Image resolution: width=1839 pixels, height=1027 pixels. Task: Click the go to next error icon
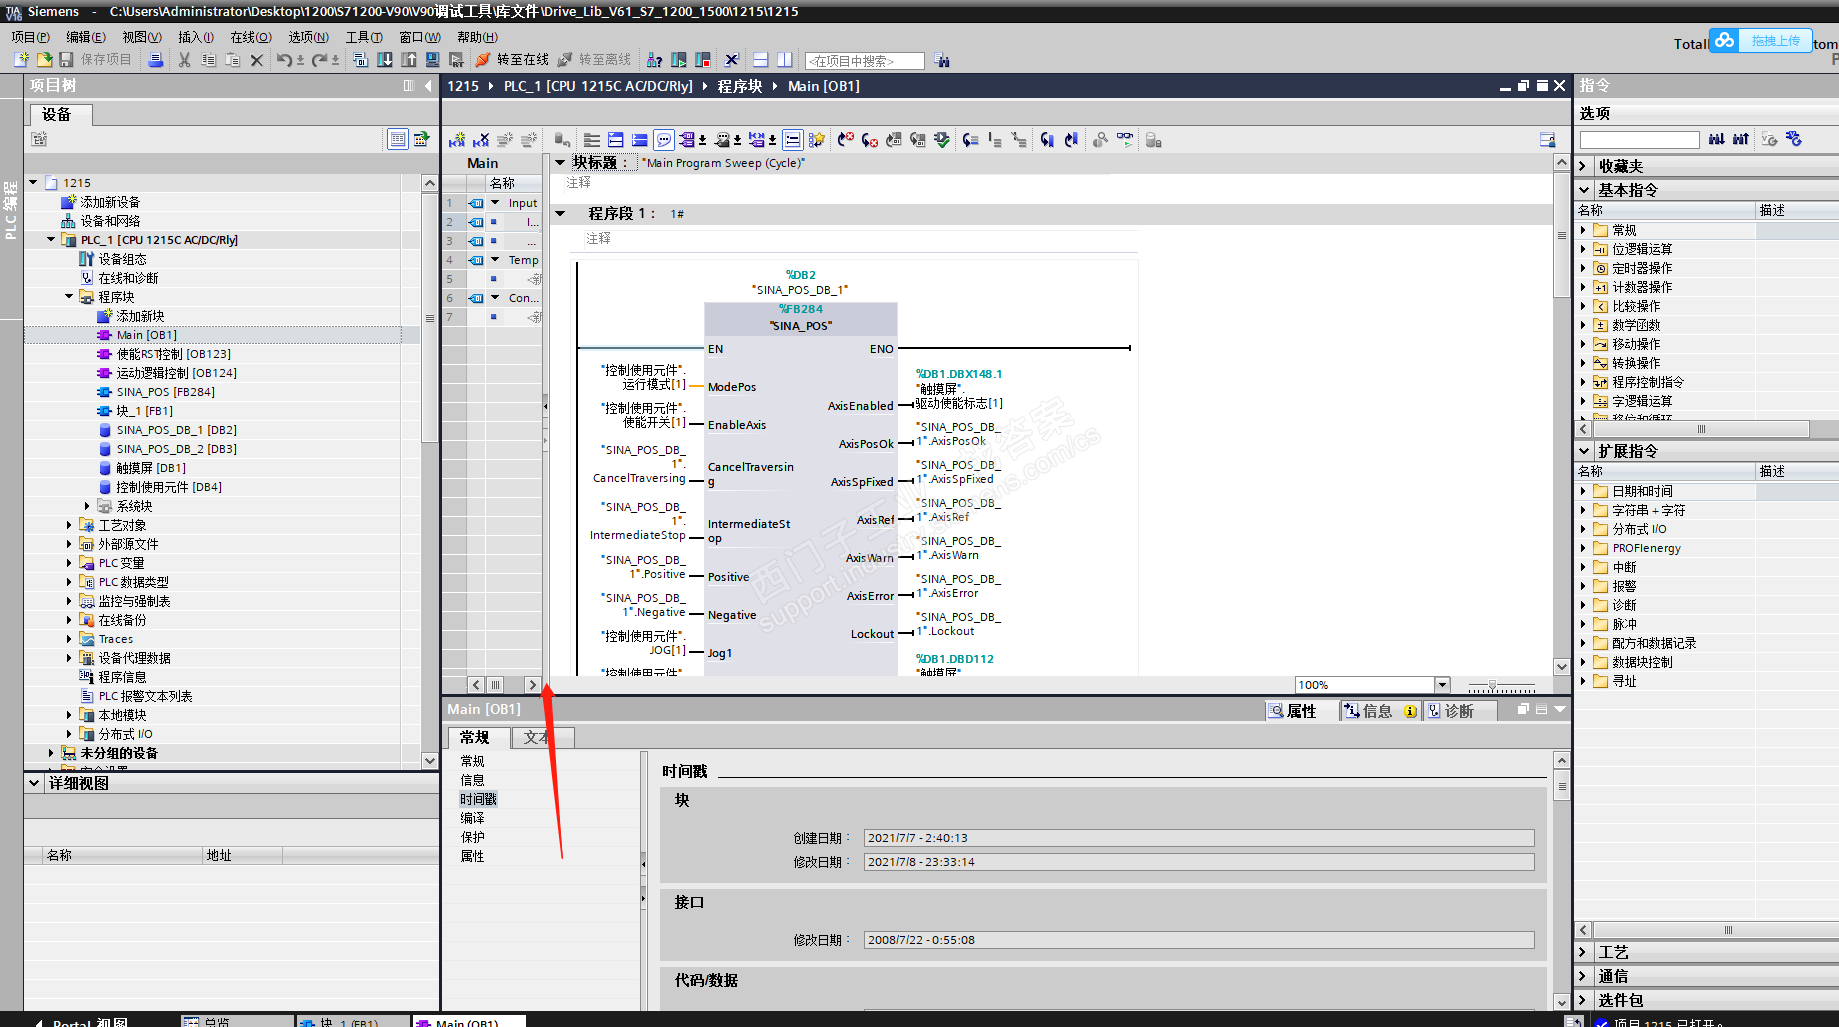point(870,140)
